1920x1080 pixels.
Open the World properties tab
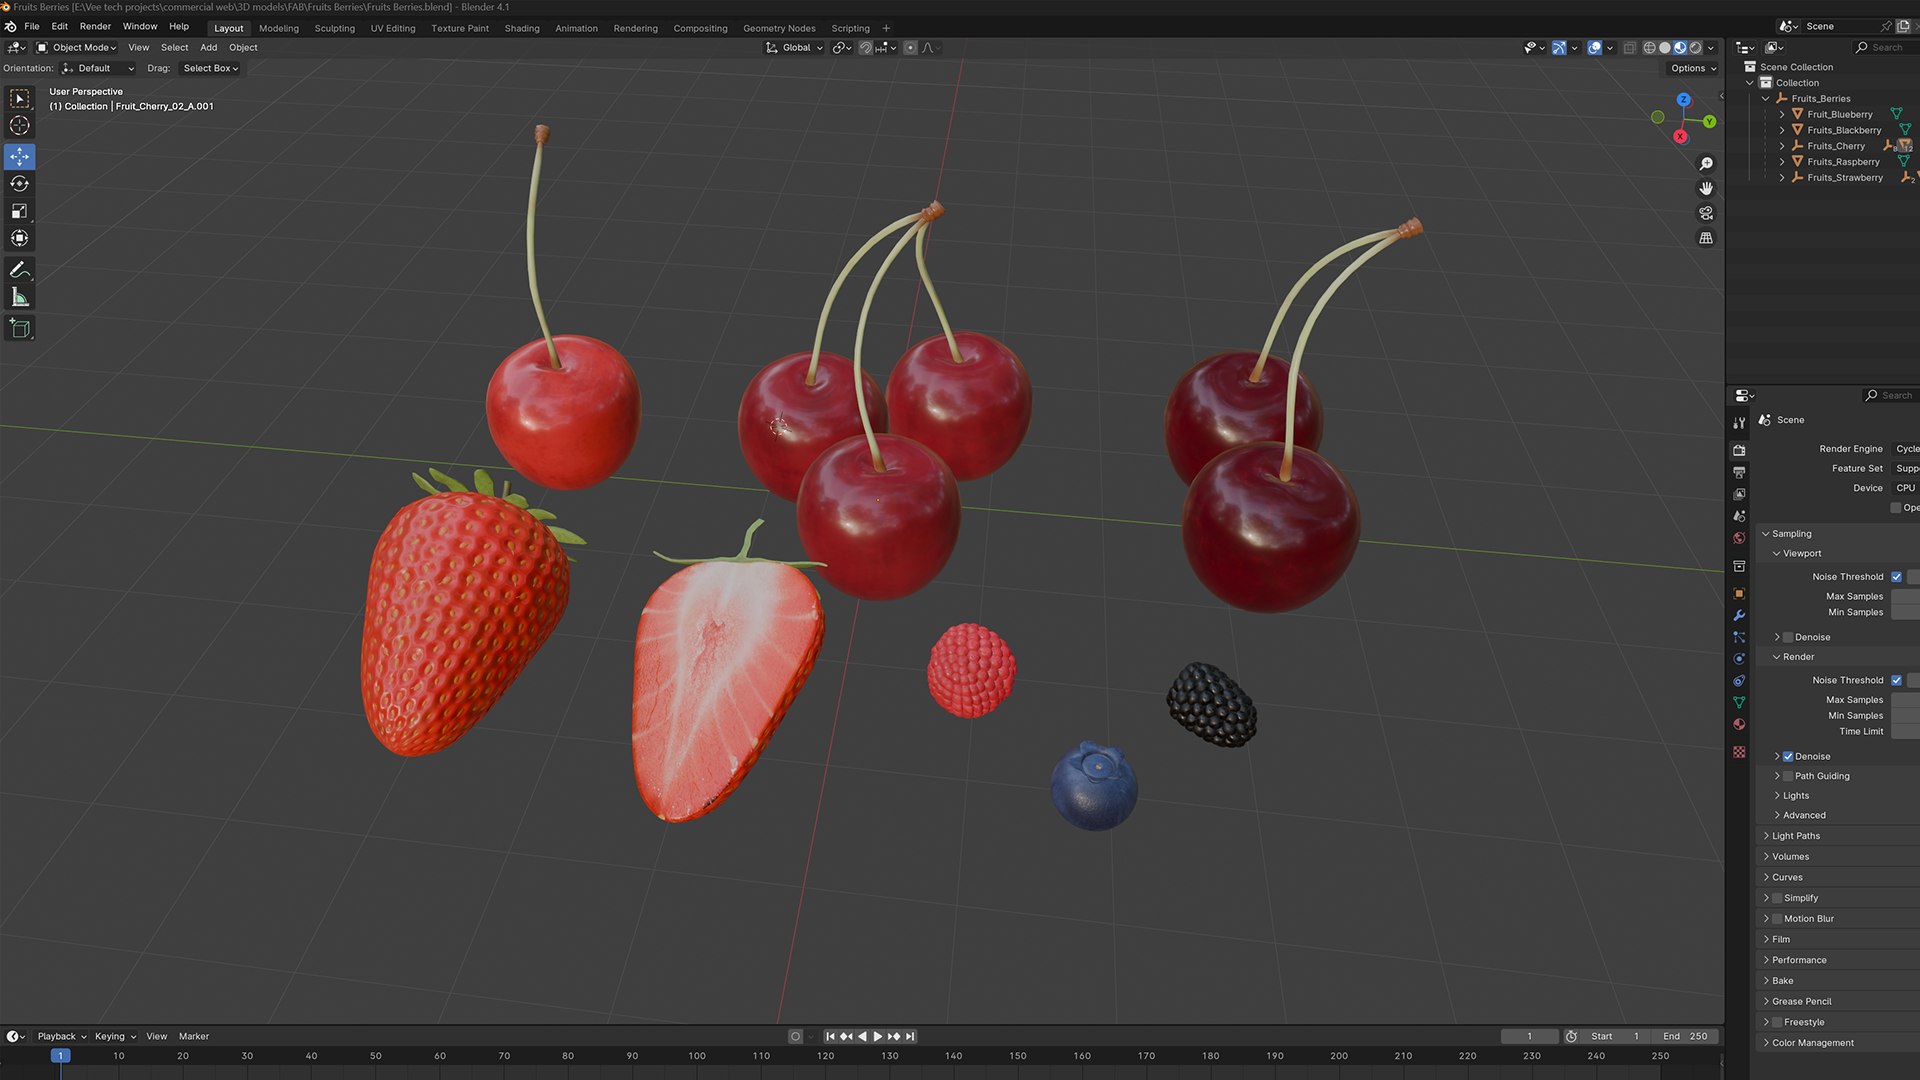coord(1739,538)
